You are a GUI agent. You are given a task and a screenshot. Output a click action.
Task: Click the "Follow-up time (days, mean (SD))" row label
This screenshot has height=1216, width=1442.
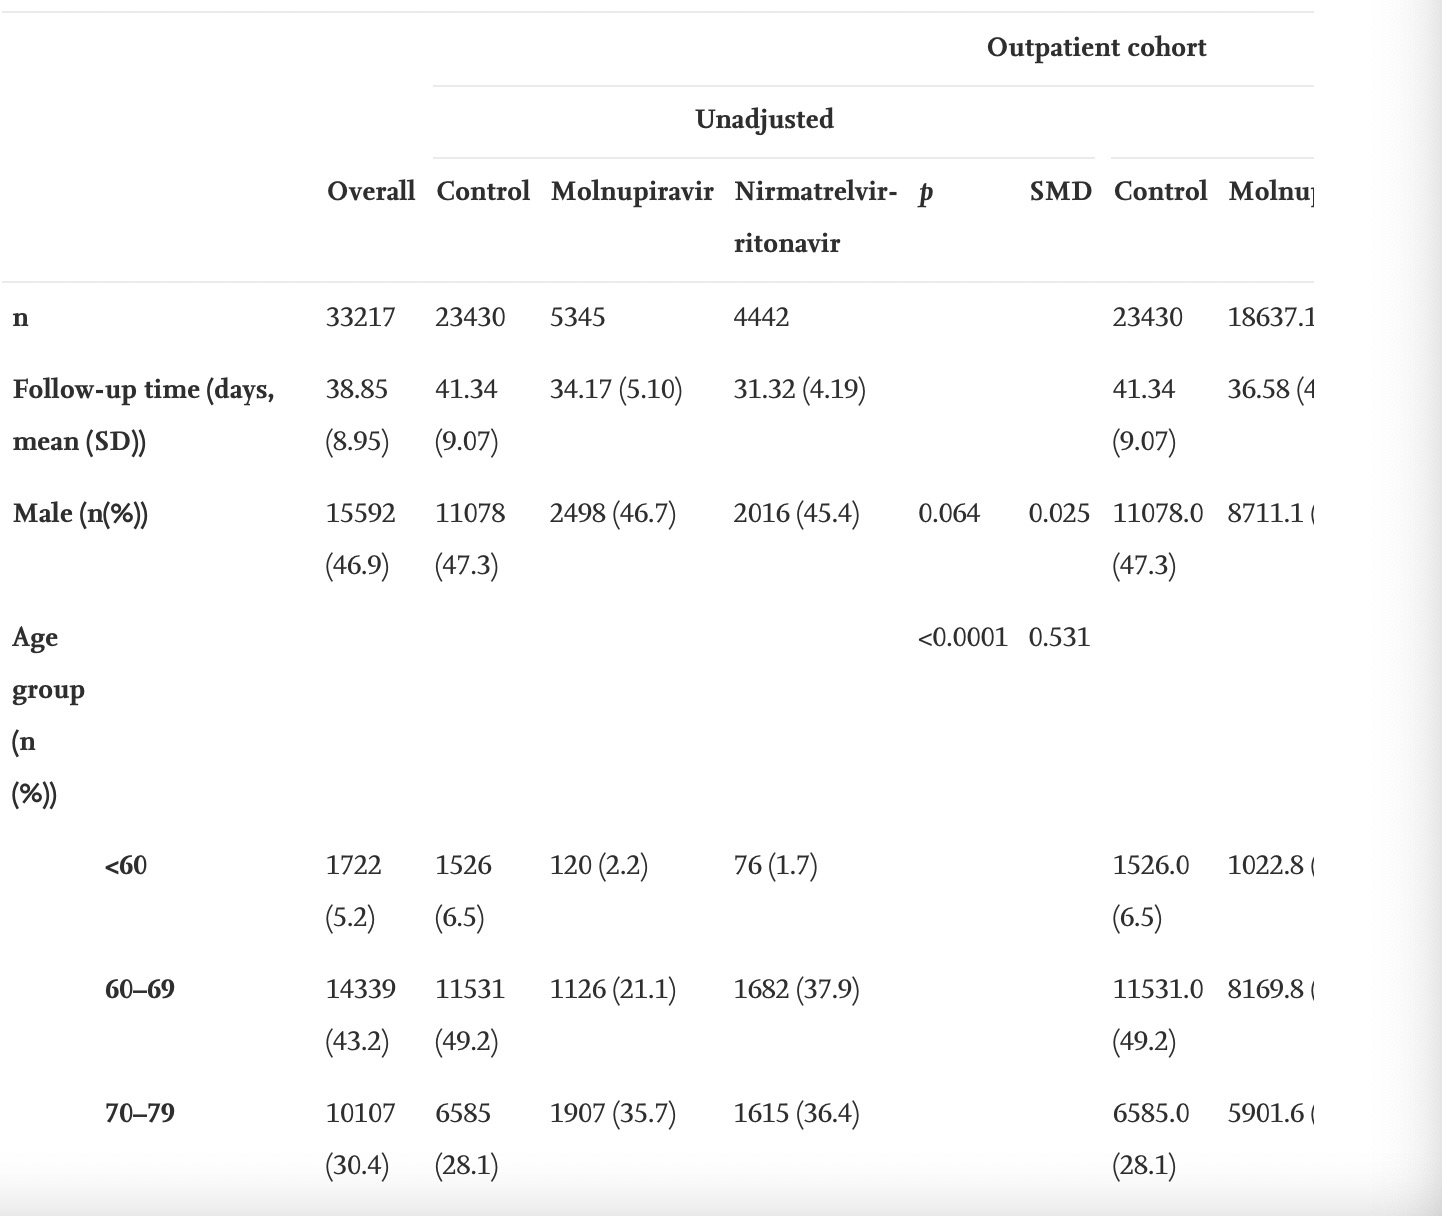(143, 415)
